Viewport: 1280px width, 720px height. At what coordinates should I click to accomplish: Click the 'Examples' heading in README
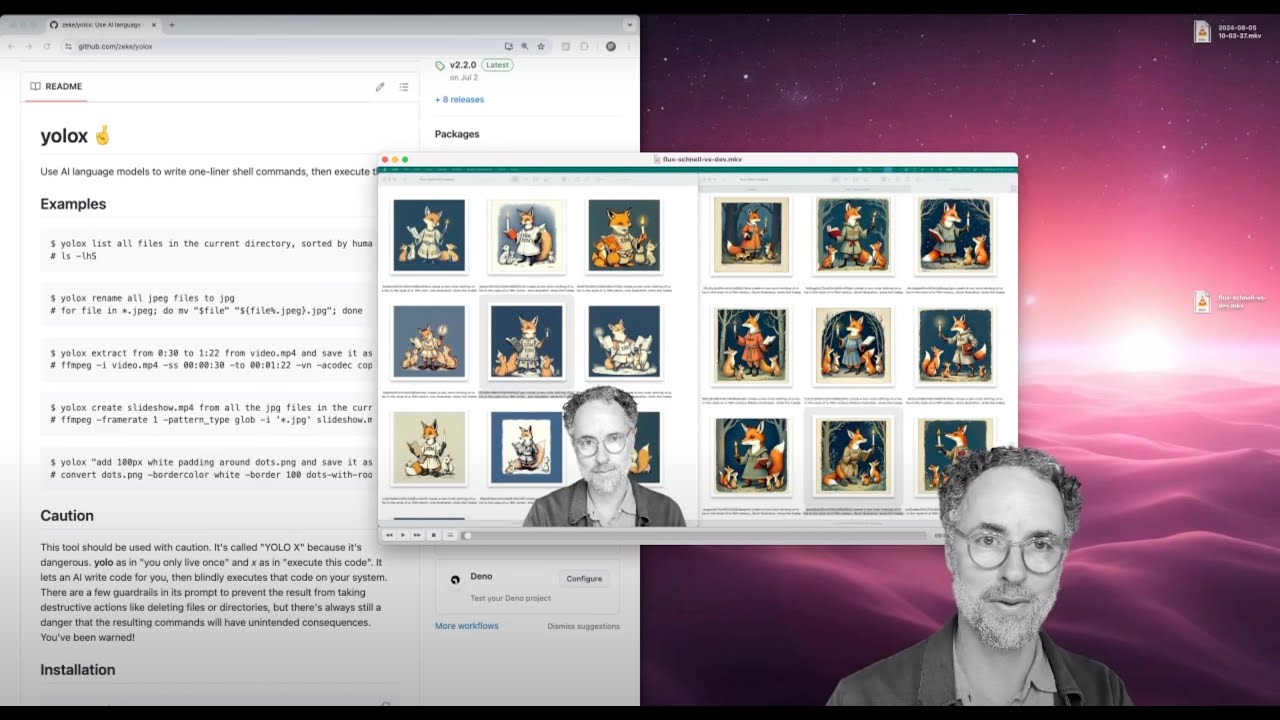click(x=73, y=204)
